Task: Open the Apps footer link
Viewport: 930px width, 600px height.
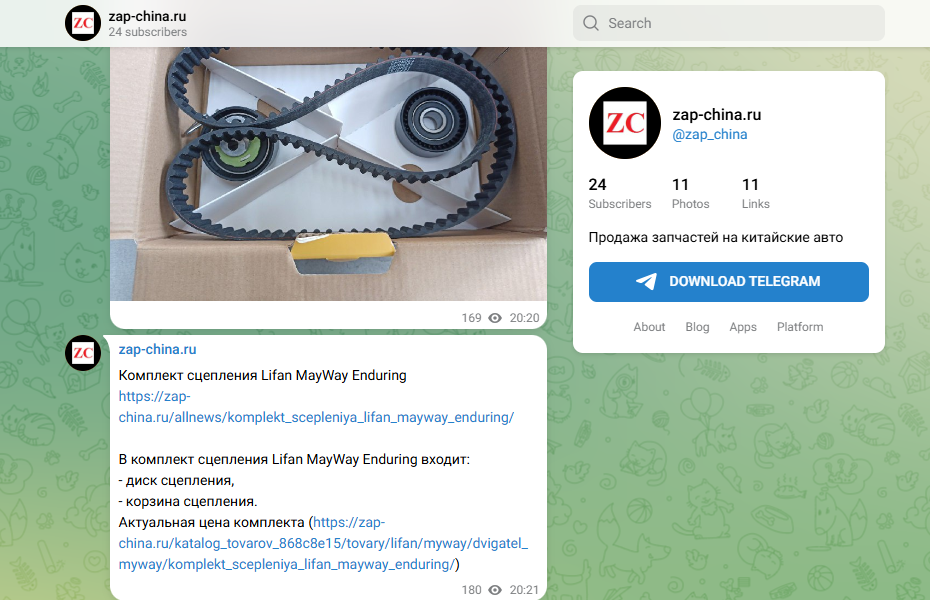Action: 743,327
